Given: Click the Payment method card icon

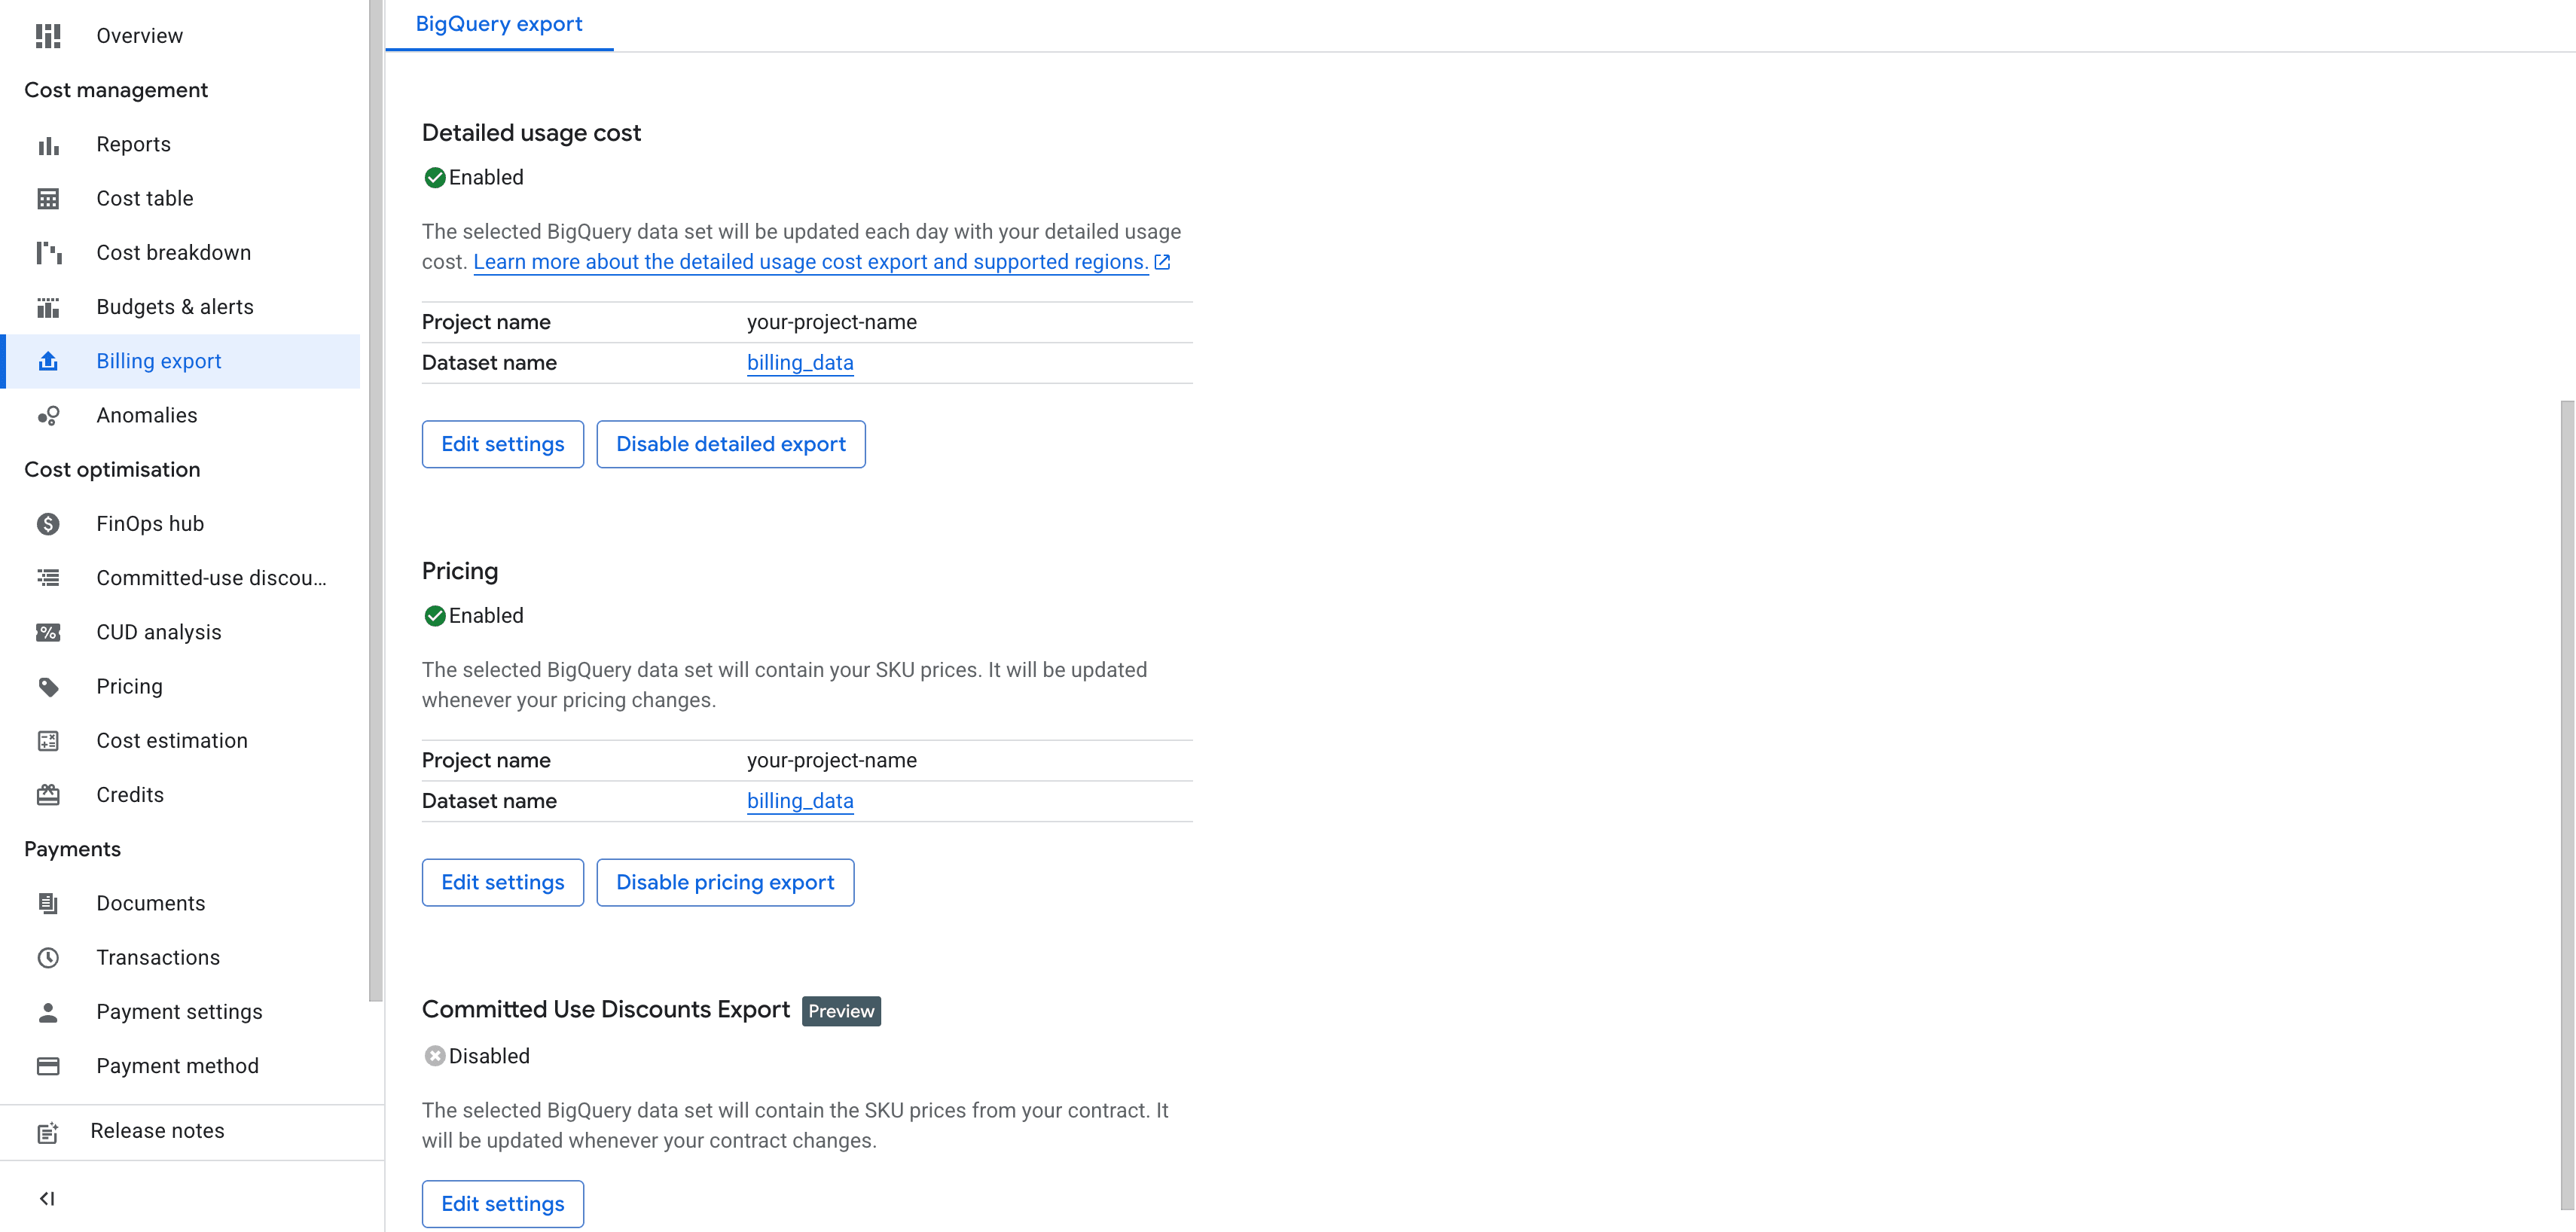Looking at the screenshot, I should (x=49, y=1066).
